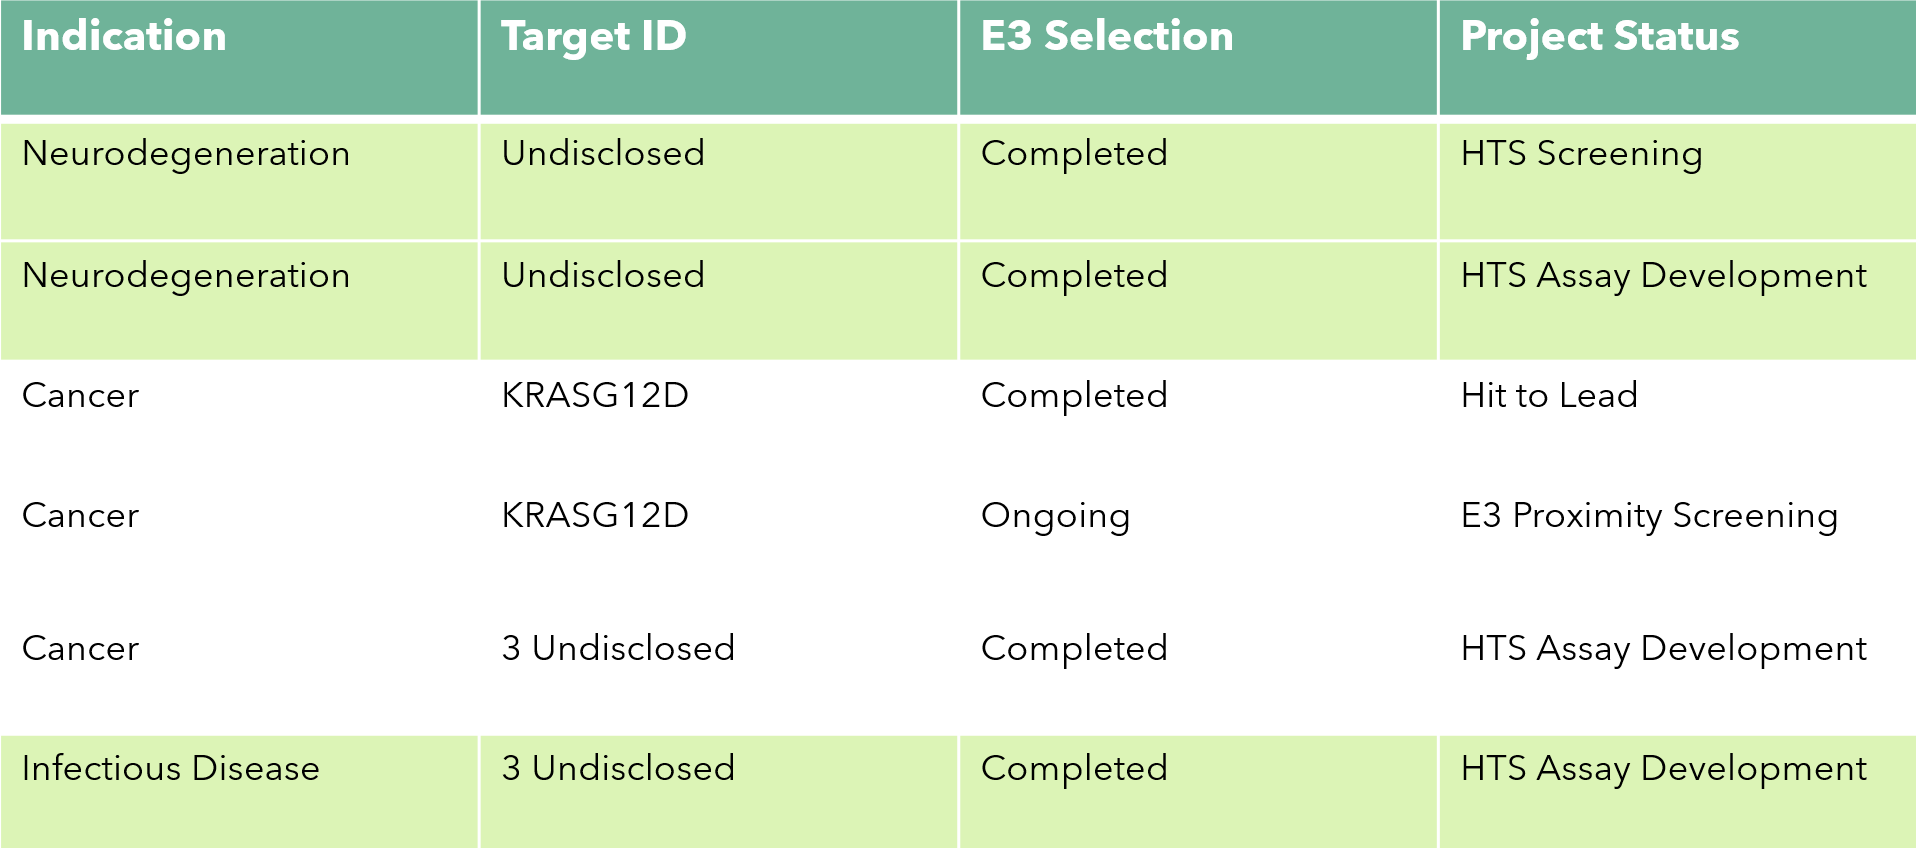Screen dimensions: 1916x848
Task: Click second Neurodegeneration row indication
Action: 186,276
